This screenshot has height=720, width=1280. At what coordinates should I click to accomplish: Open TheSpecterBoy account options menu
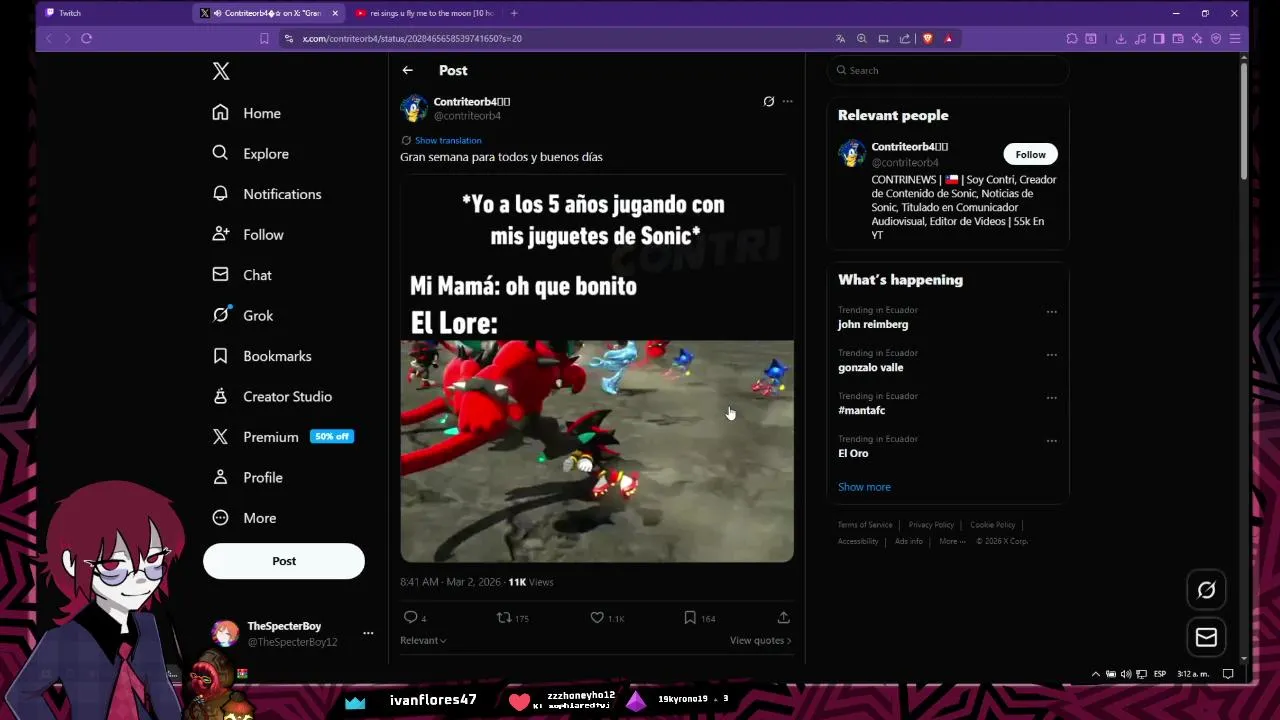(368, 633)
